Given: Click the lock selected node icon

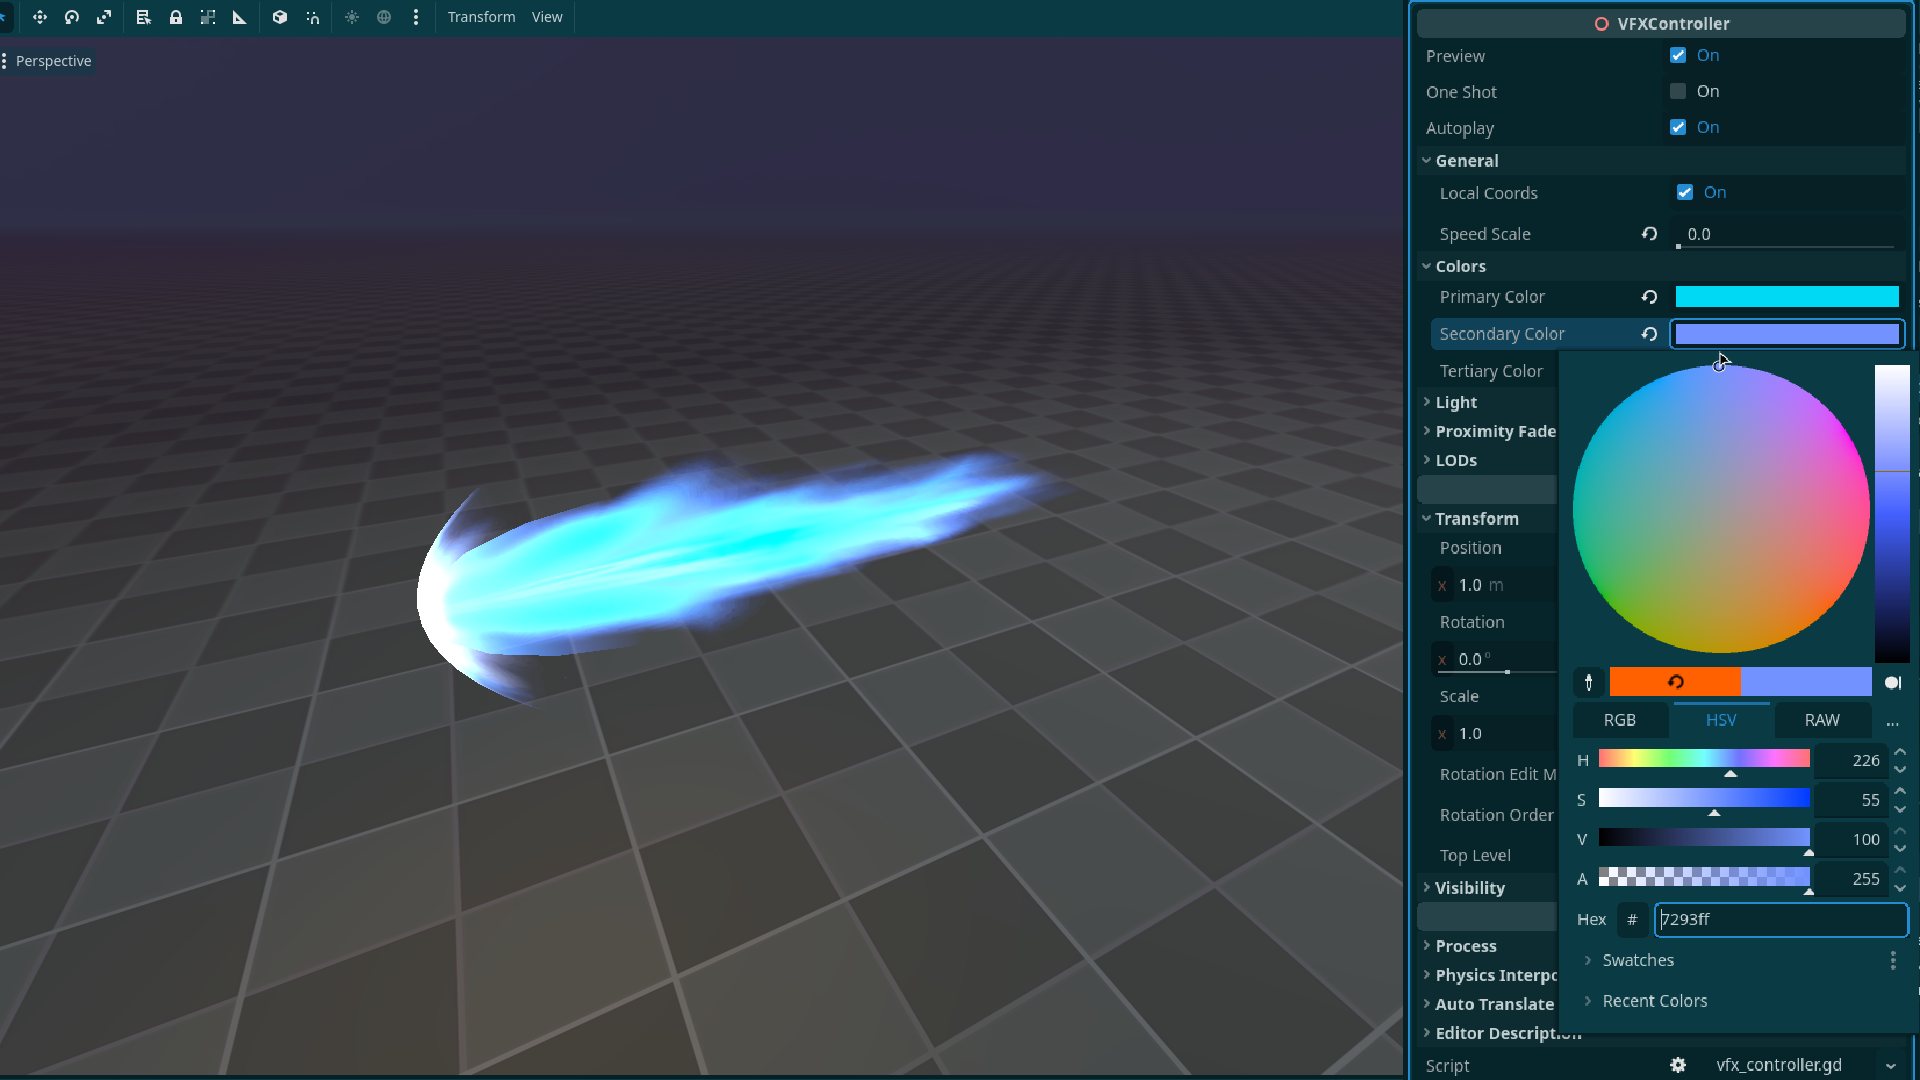Looking at the screenshot, I should point(176,17).
